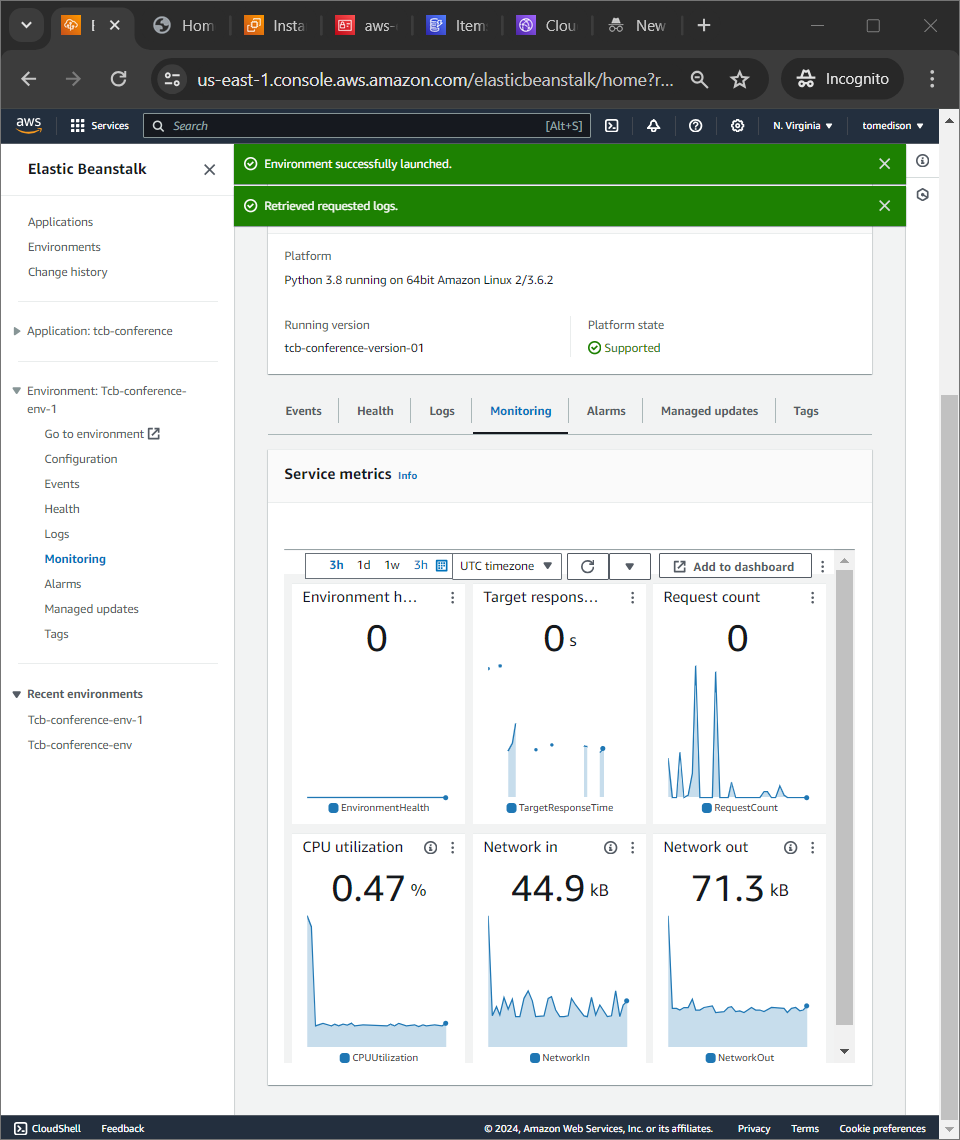
Task: Open CloudShell in the footer bar
Action: pos(48,1128)
